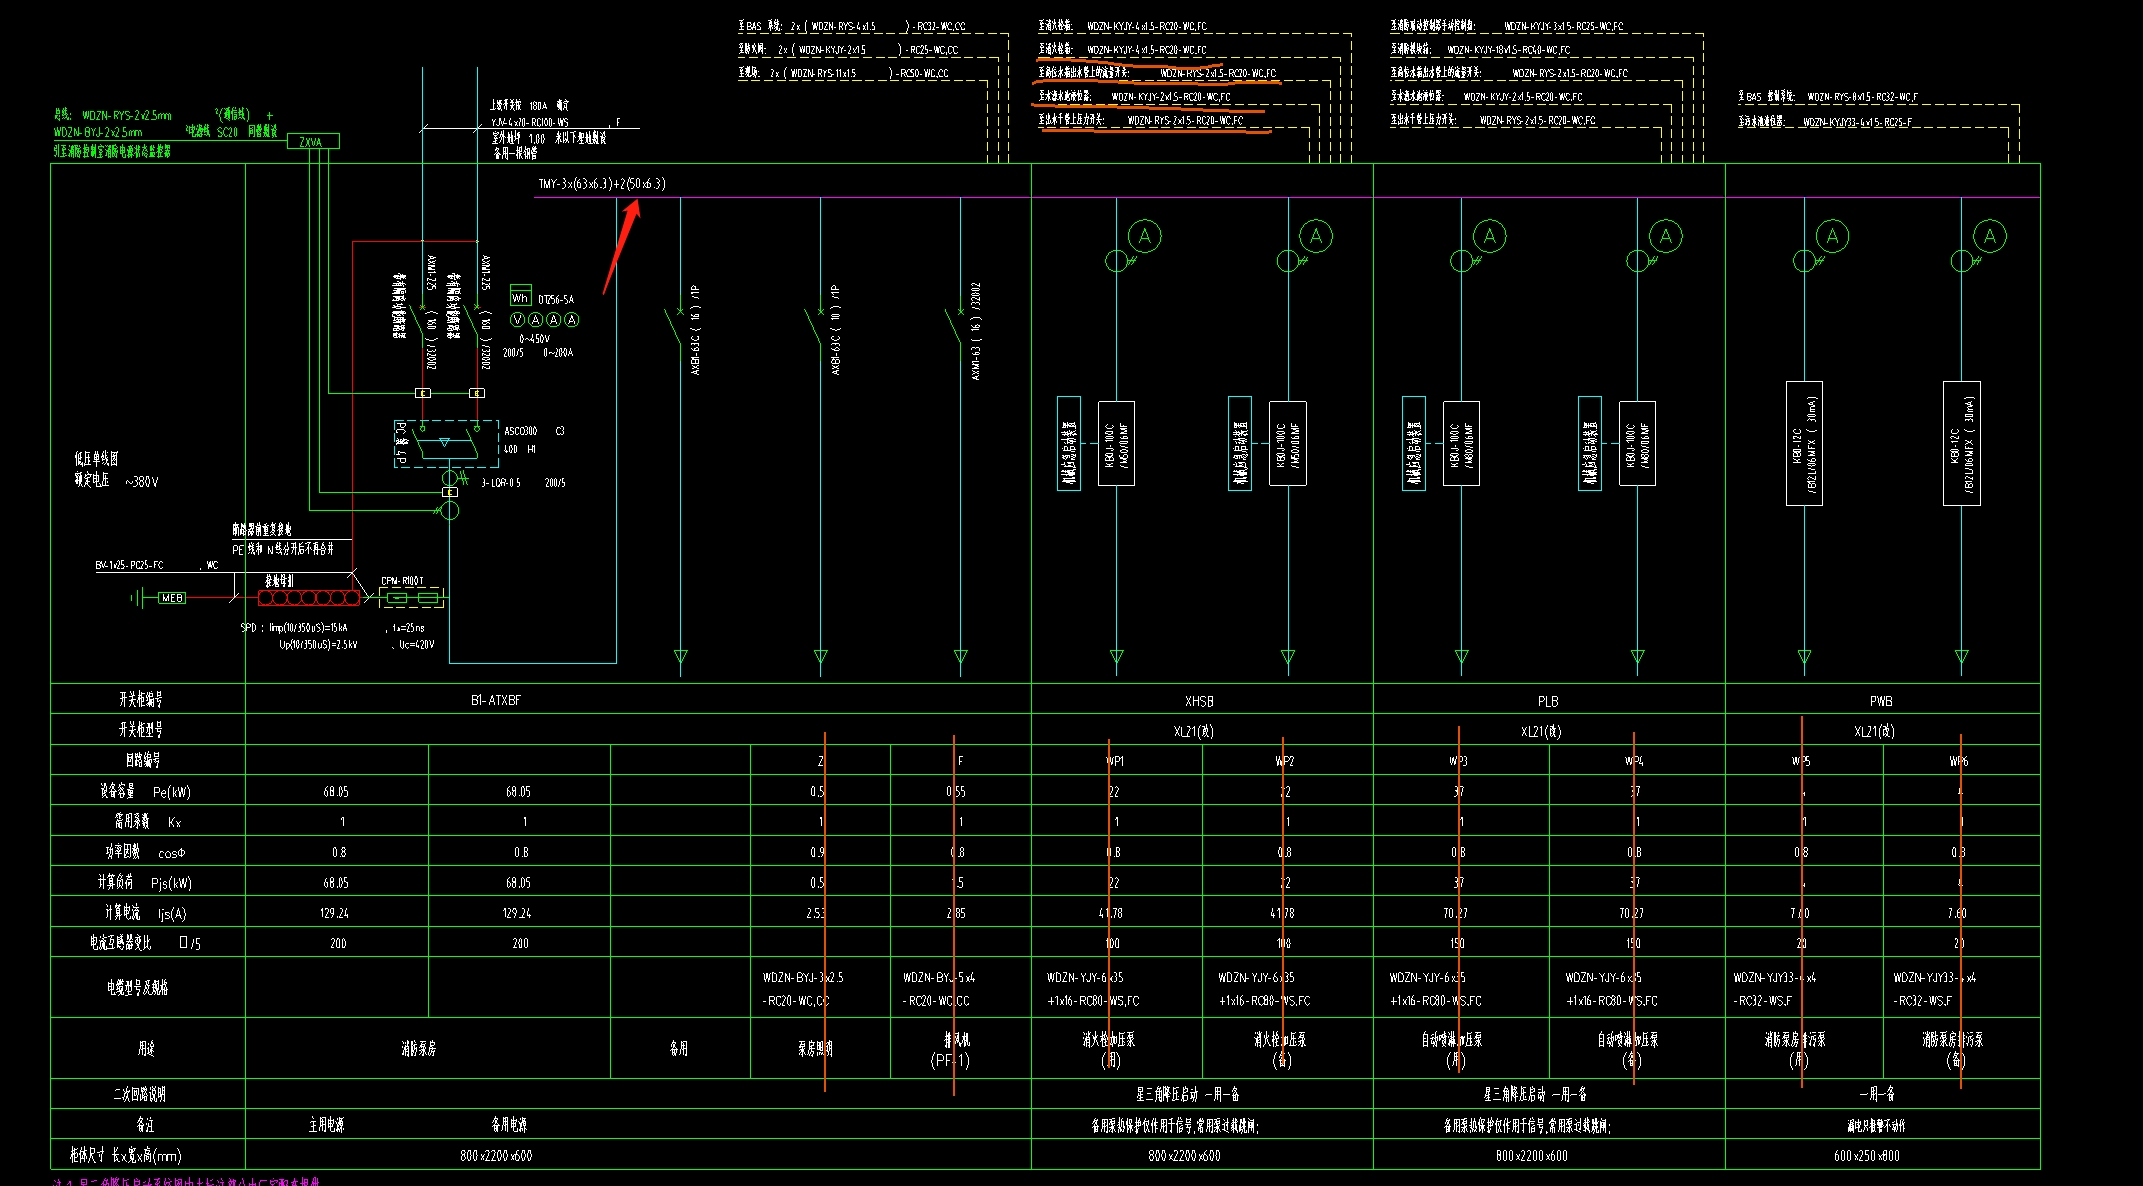The width and height of the screenshot is (2143, 1186).
Task: Select the V voltmeter circle symbol
Action: 518,320
